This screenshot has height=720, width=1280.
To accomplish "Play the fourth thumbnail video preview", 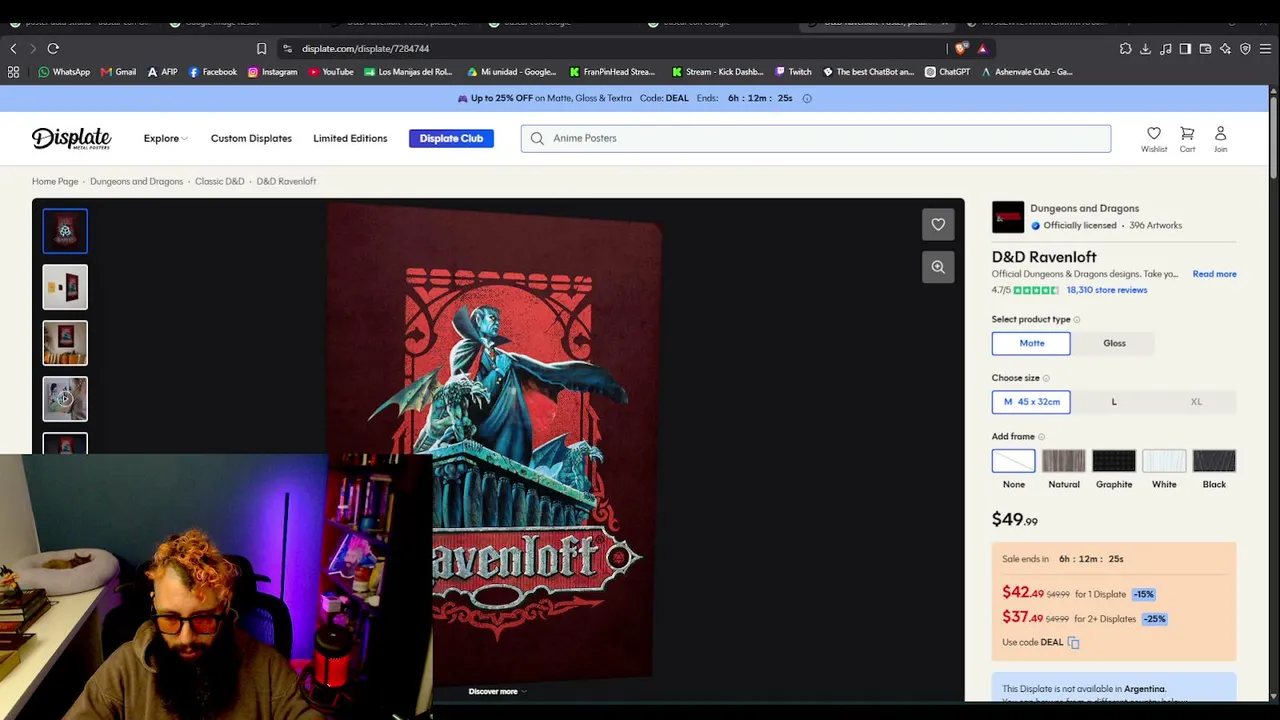I will pos(65,399).
